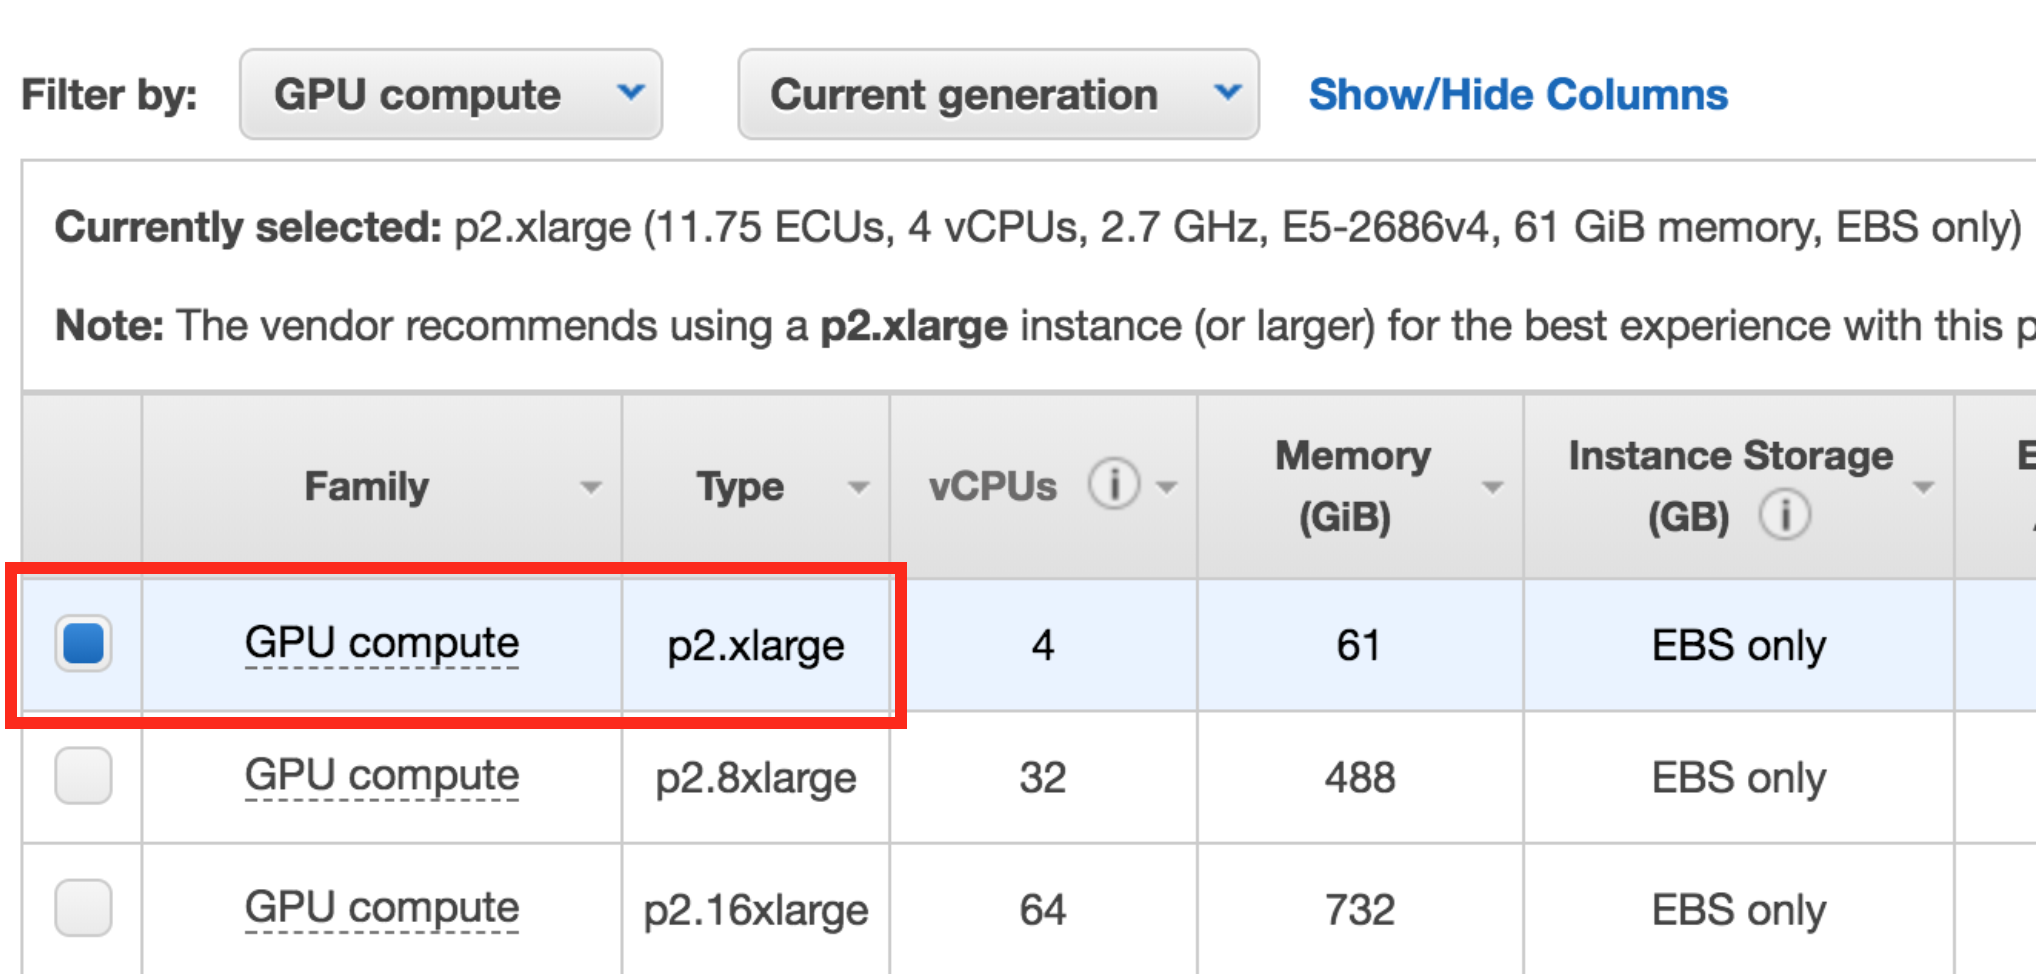Click the Family column sort arrow

[x=591, y=488]
